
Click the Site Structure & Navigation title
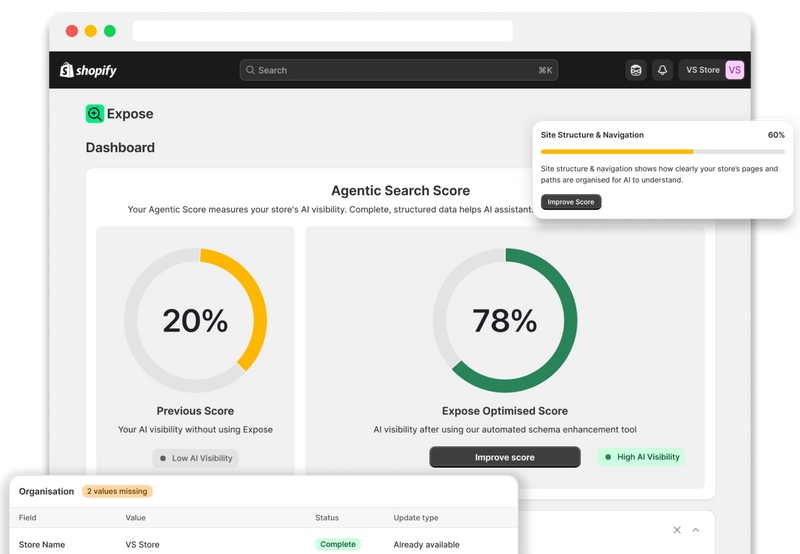[592, 135]
